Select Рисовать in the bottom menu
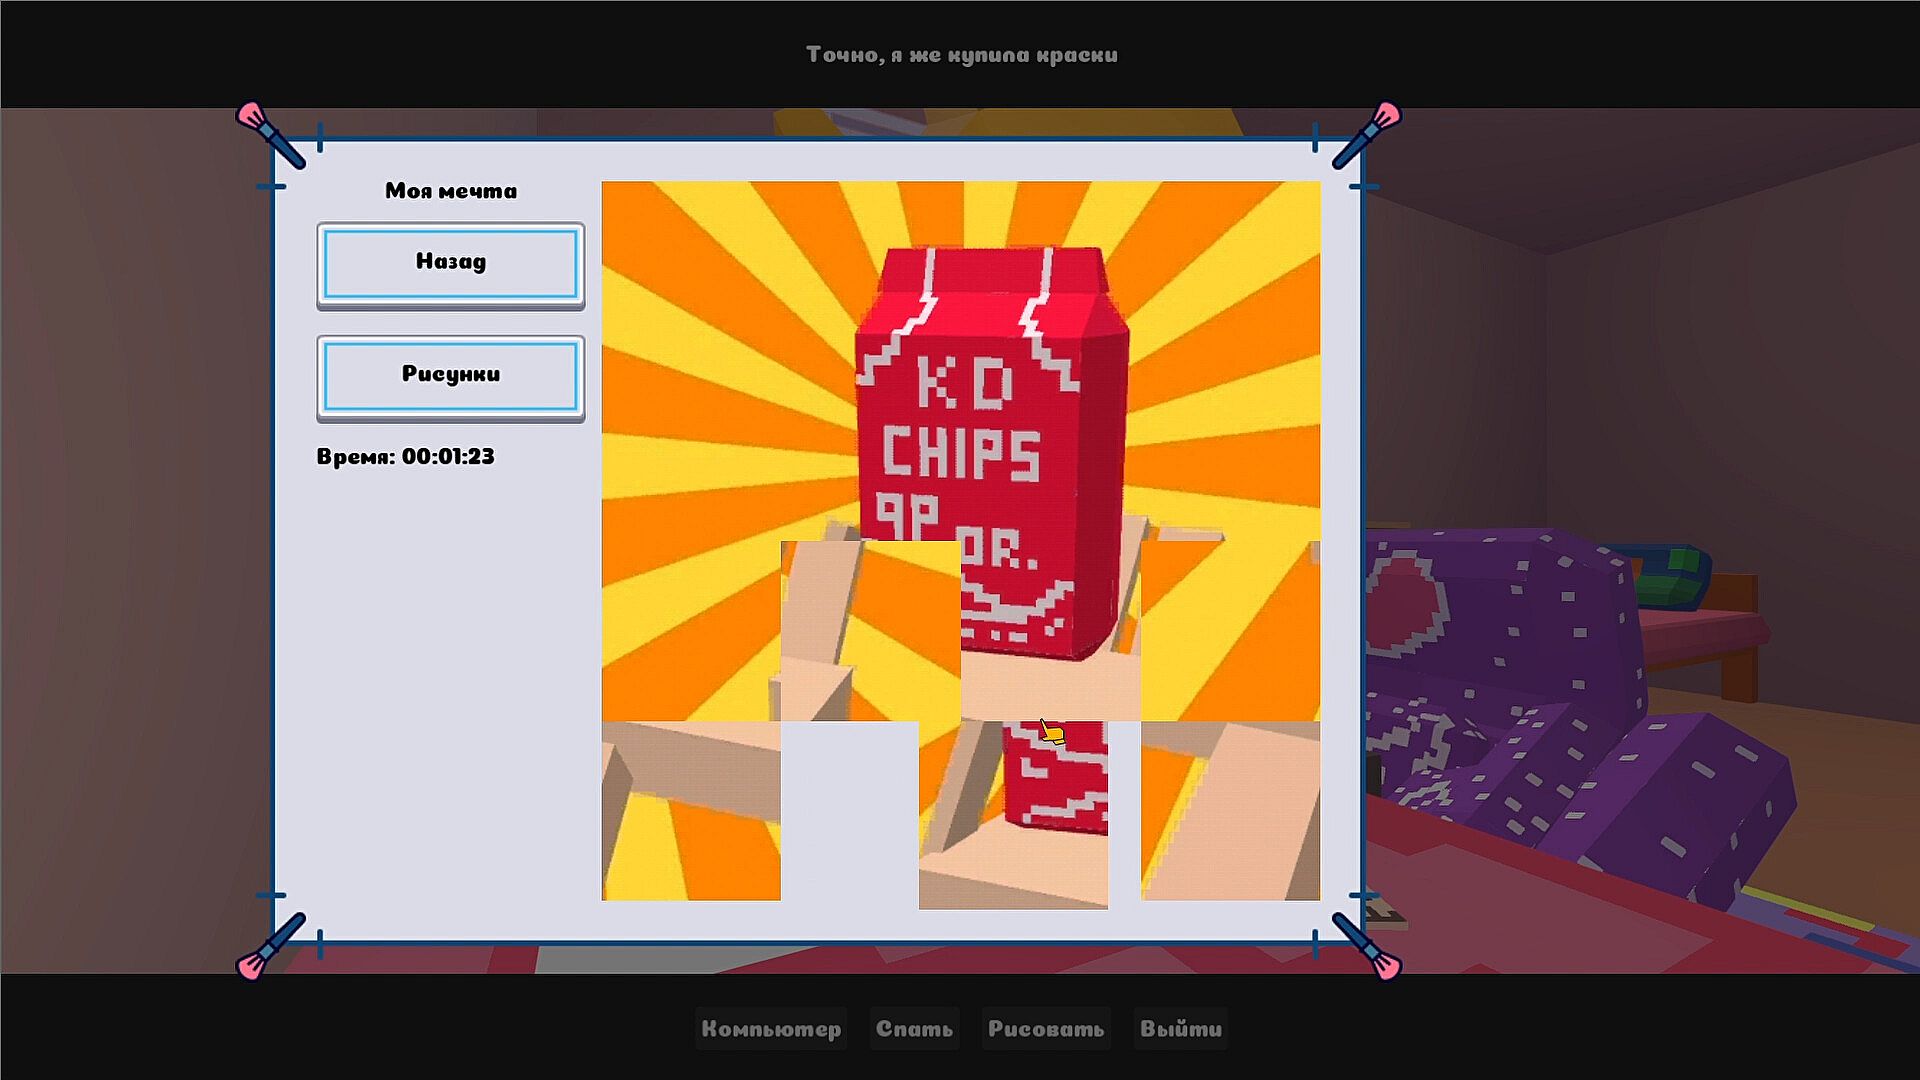 point(1046,1029)
